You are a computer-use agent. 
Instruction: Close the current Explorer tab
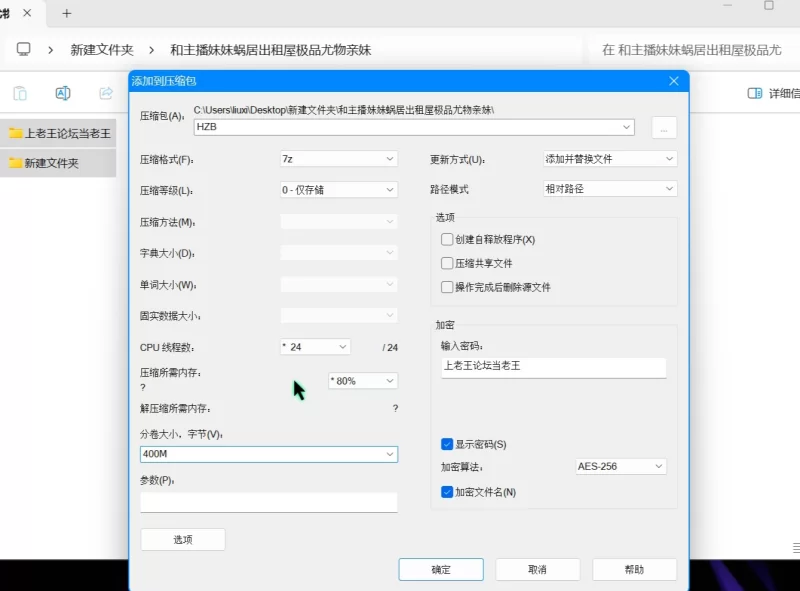pyautogui.click(x=28, y=13)
